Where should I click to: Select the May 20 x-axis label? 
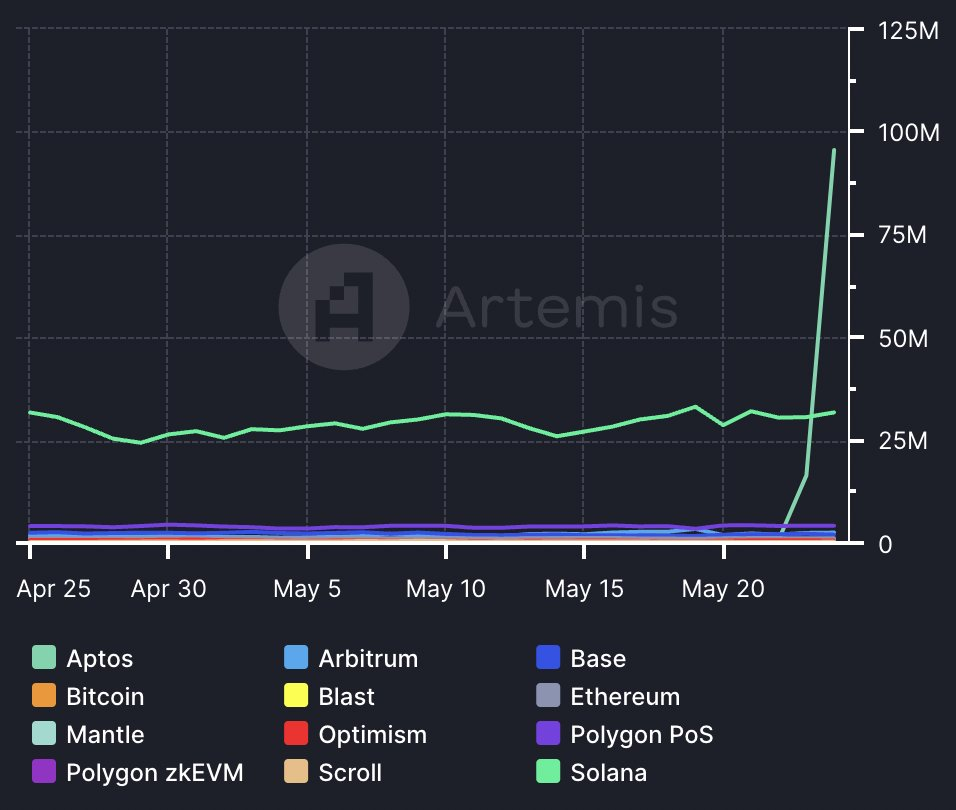pyautogui.click(x=723, y=589)
